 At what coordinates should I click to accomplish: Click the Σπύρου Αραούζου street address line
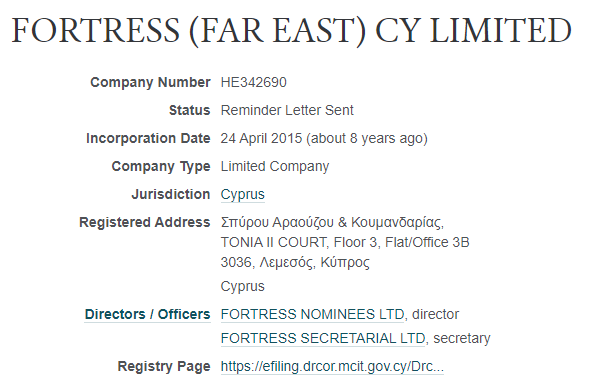332,222
